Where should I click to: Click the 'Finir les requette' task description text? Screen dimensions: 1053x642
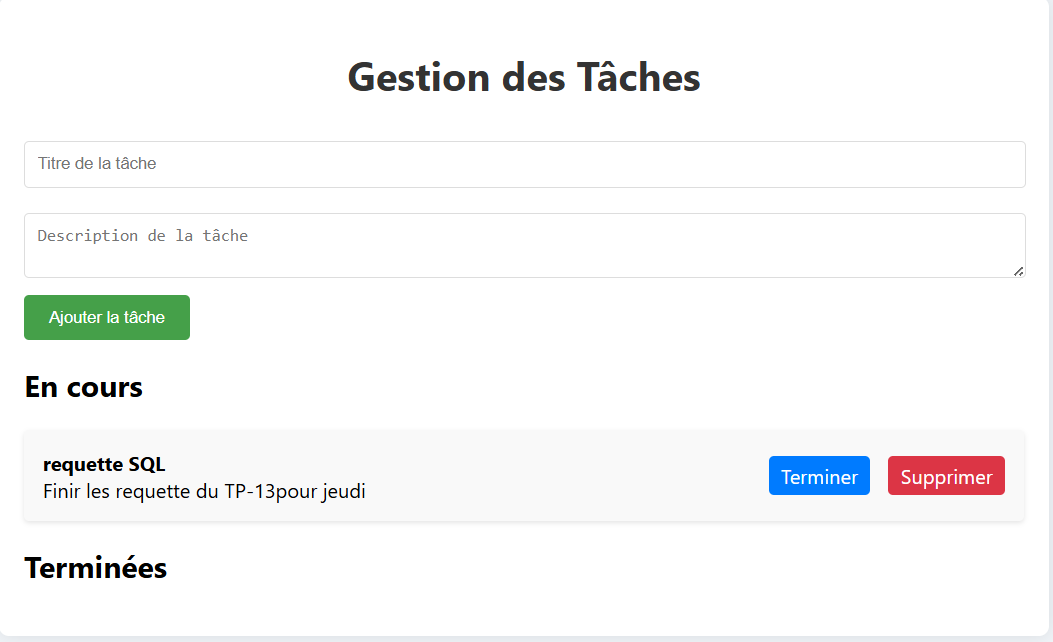(x=204, y=491)
